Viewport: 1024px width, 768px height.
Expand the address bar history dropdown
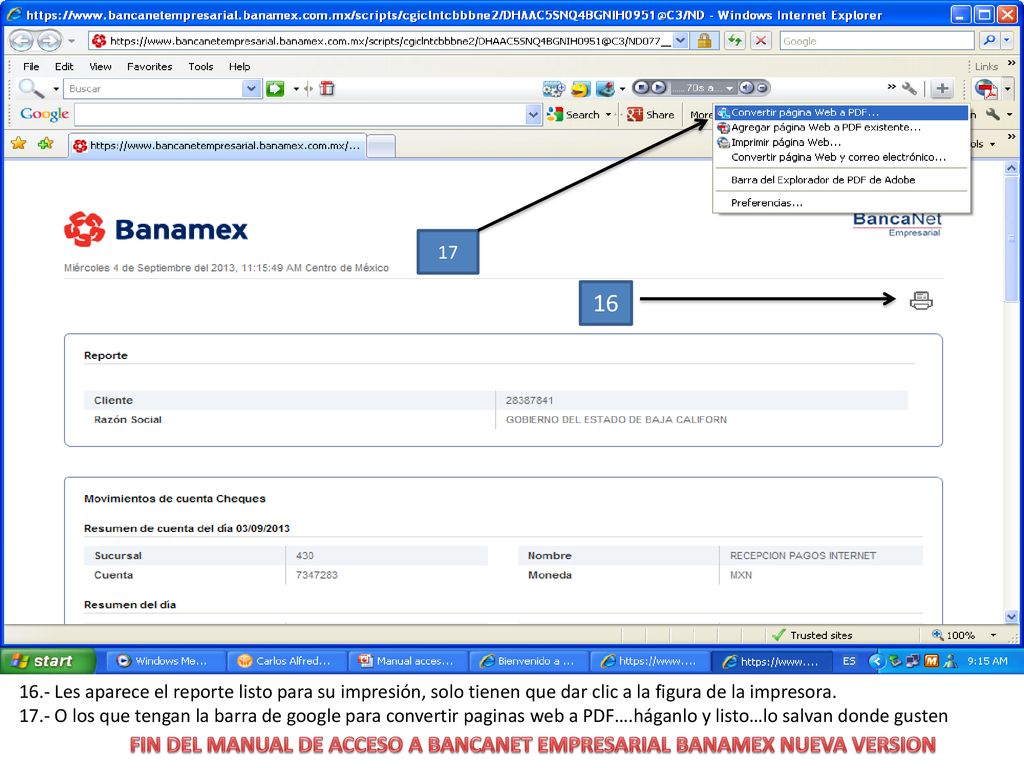click(x=680, y=41)
